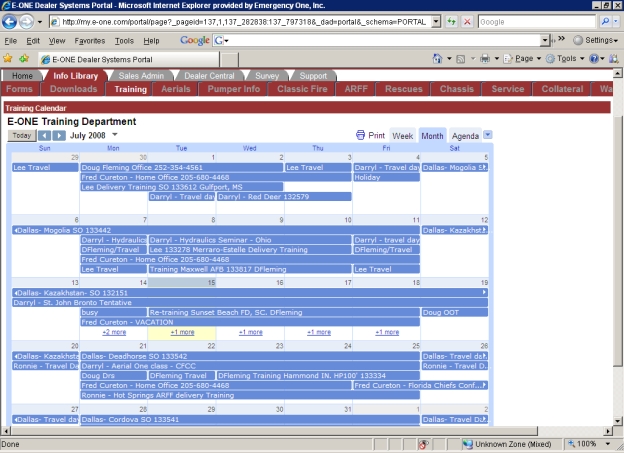Click the Unknown Zone security icon

(x=467, y=444)
